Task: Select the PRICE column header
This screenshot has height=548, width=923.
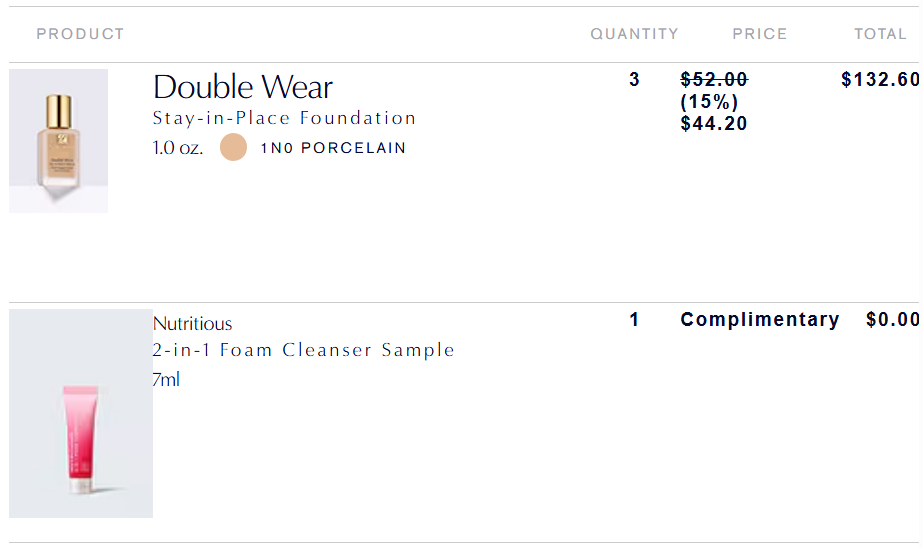Action: [759, 34]
